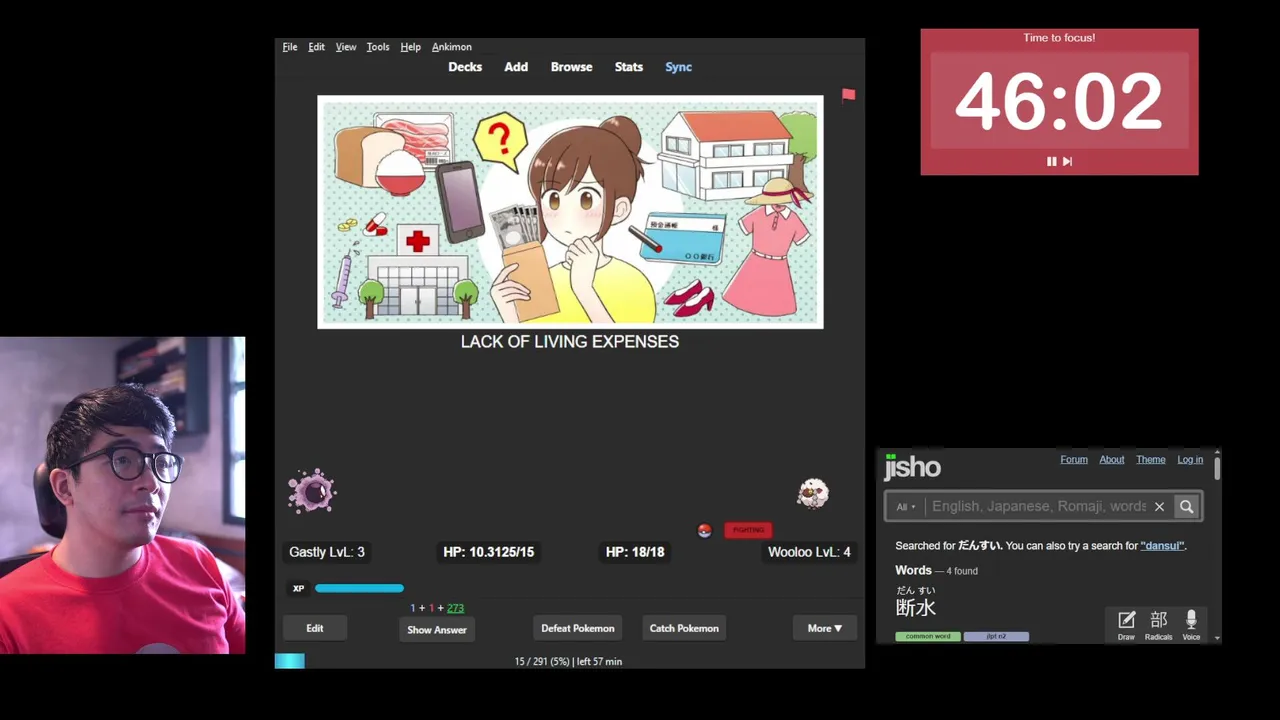
Task: Click the red Fighting type badge
Action: [x=748, y=530]
